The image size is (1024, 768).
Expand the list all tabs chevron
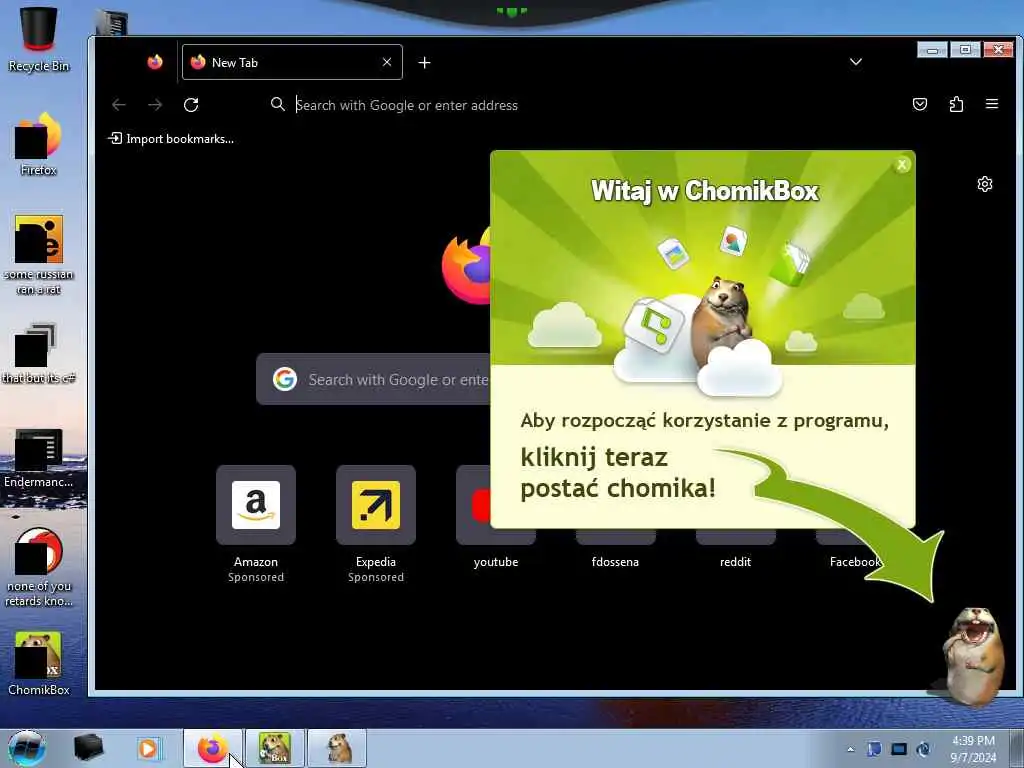pyautogui.click(x=856, y=62)
